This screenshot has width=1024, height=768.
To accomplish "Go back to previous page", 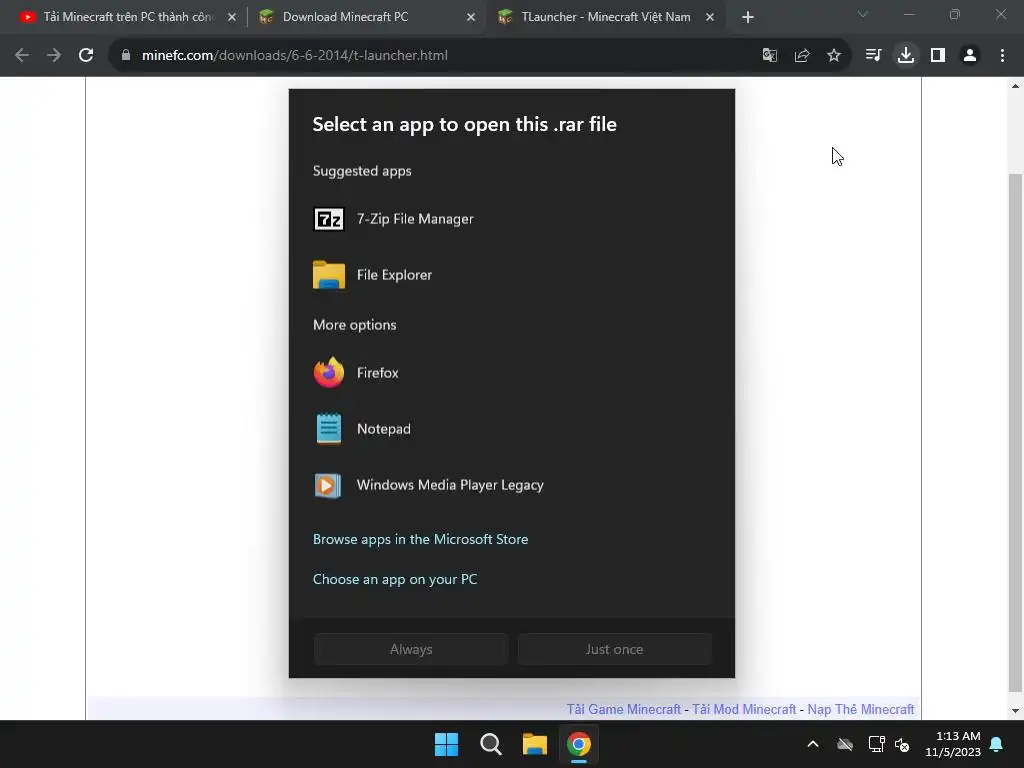I will [22, 56].
